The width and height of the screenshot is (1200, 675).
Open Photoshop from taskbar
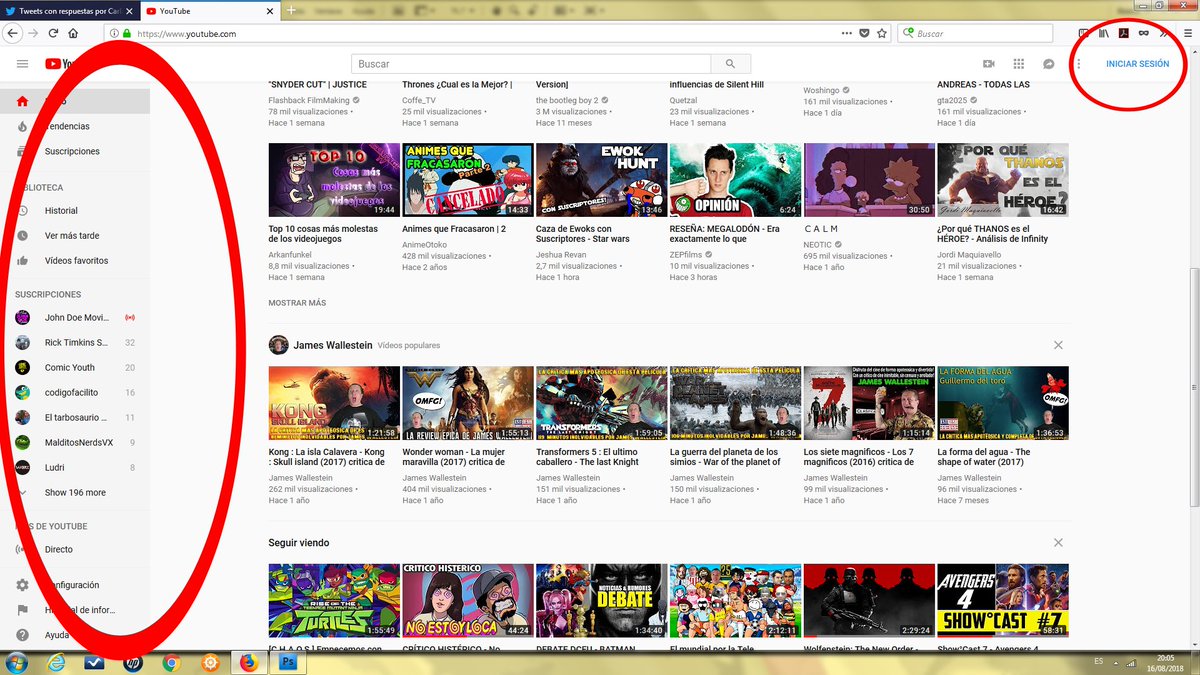point(288,661)
